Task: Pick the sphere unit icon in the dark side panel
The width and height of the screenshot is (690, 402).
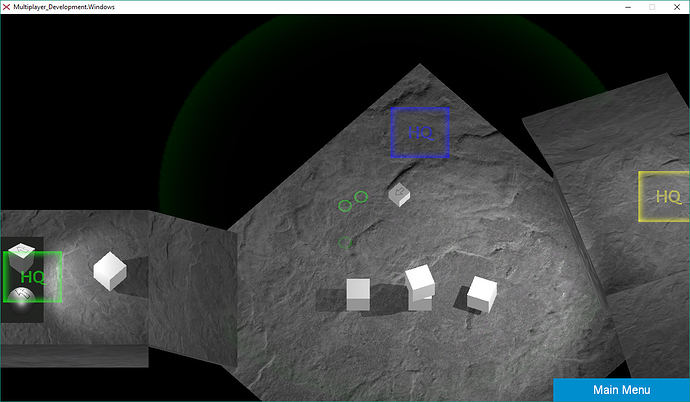Action: 21,299
